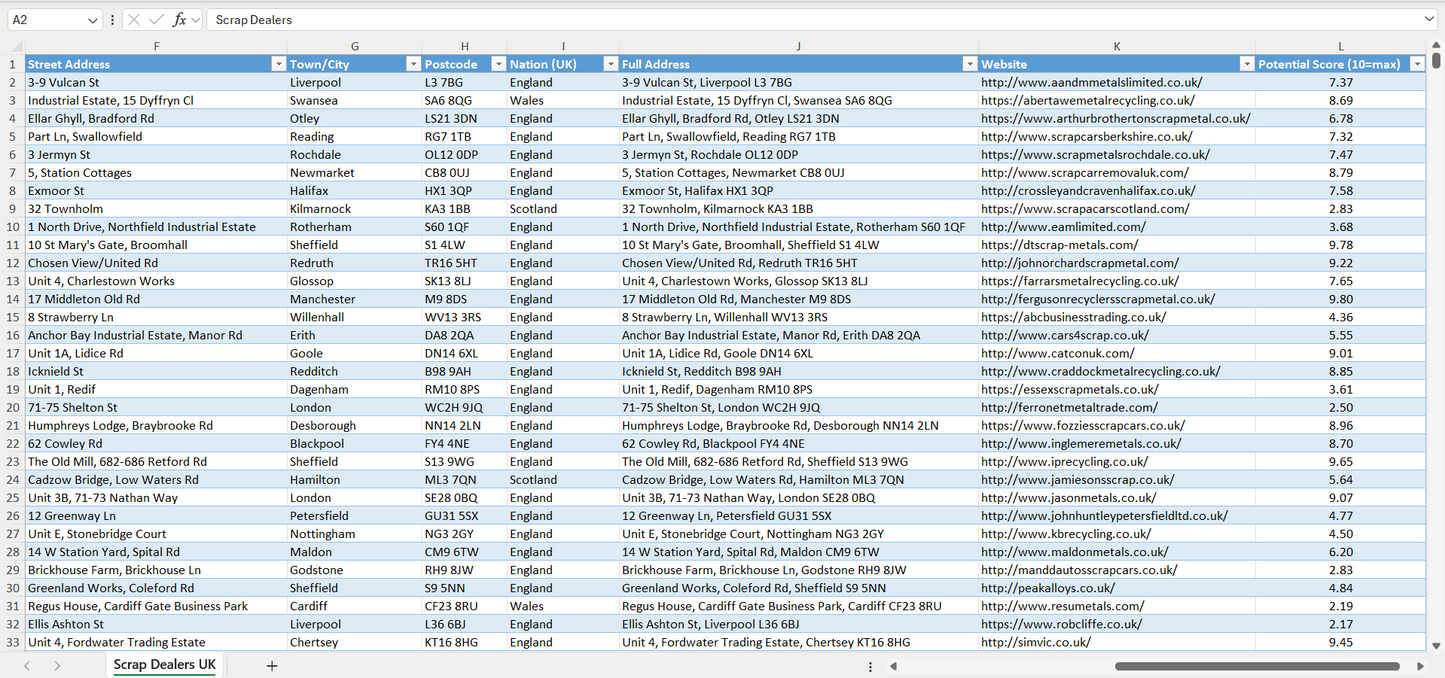Open Insert Function via the fx icon
1445x678 pixels.
click(180, 19)
